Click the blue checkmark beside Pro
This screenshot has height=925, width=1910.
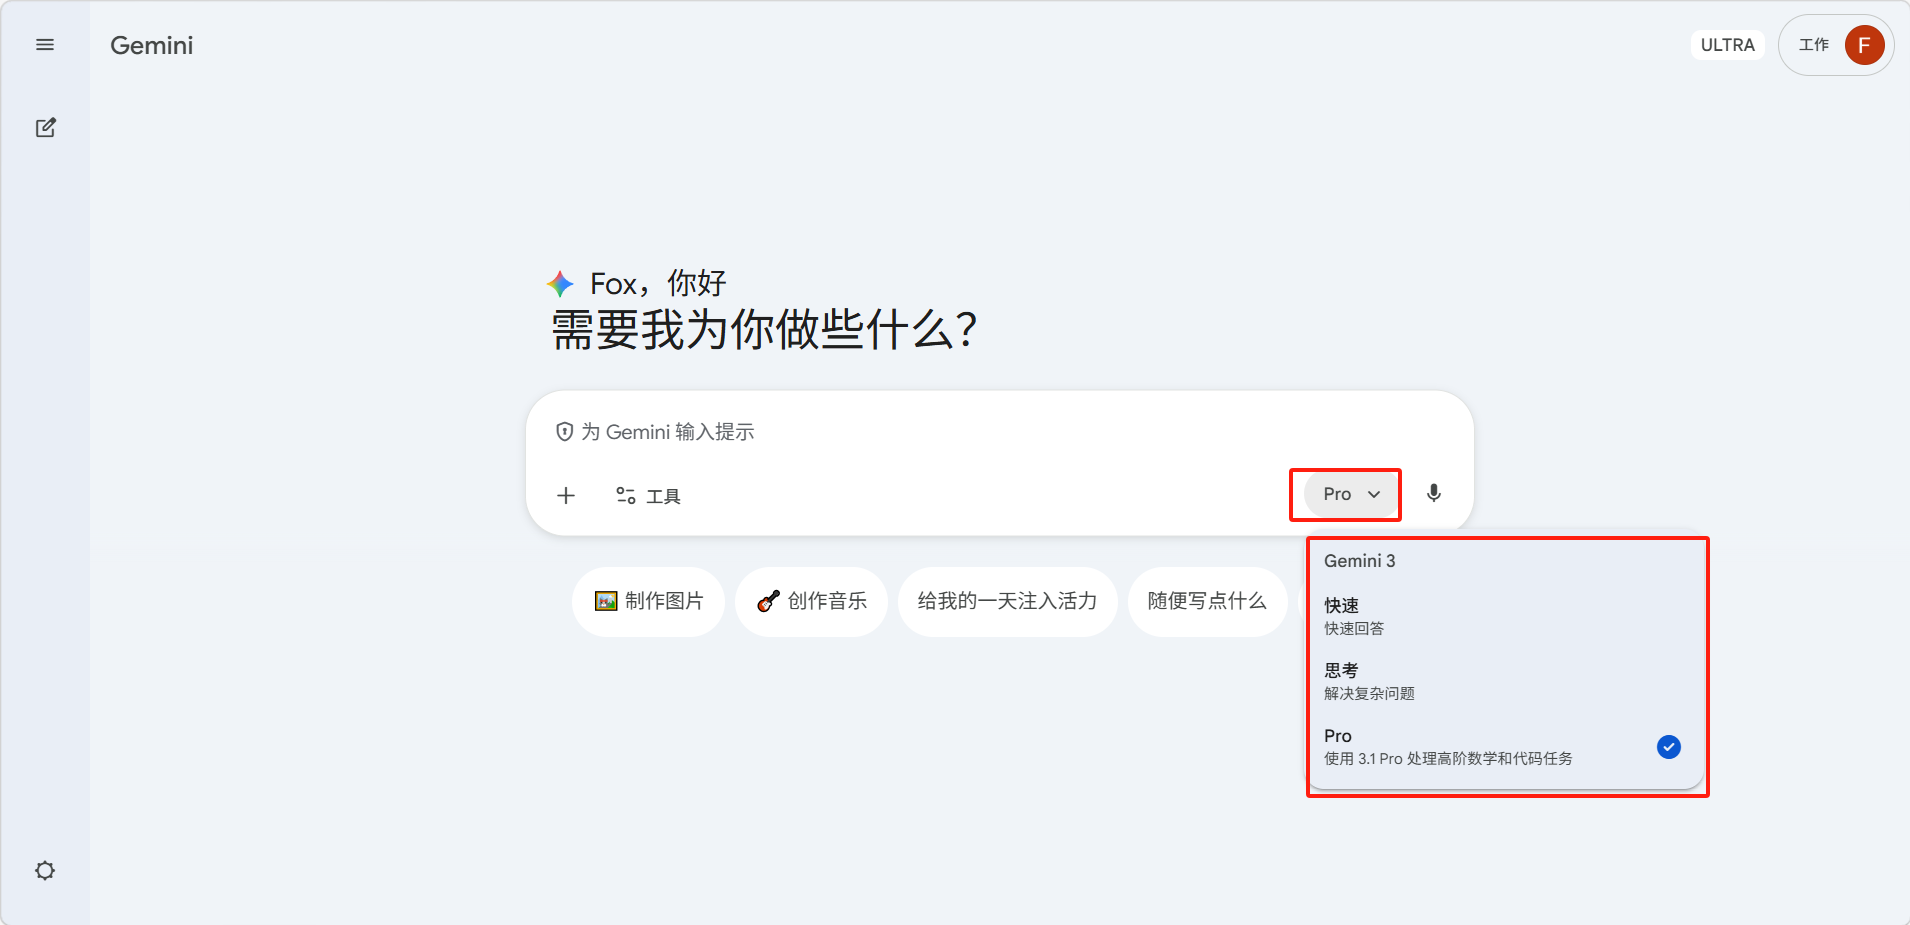point(1669,747)
